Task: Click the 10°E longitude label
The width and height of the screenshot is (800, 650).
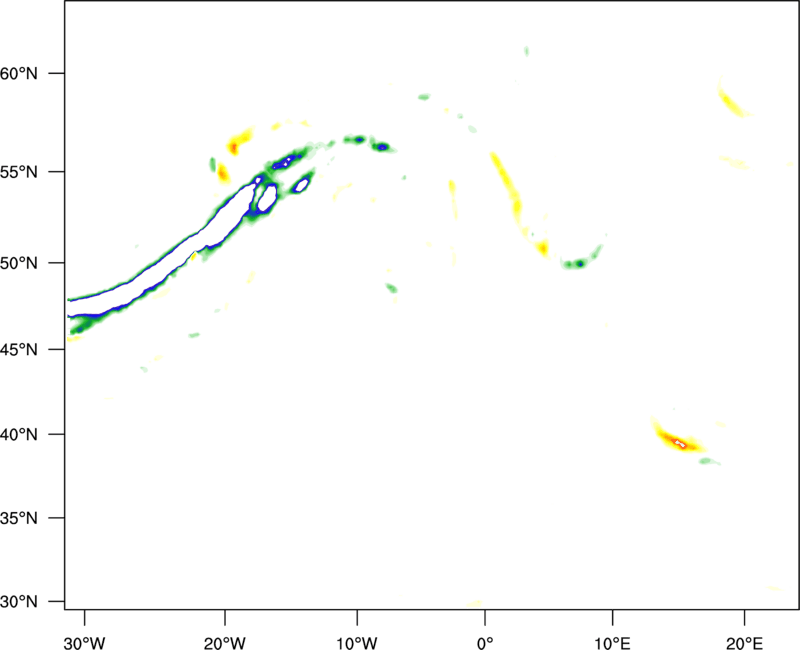Action: [x=612, y=643]
